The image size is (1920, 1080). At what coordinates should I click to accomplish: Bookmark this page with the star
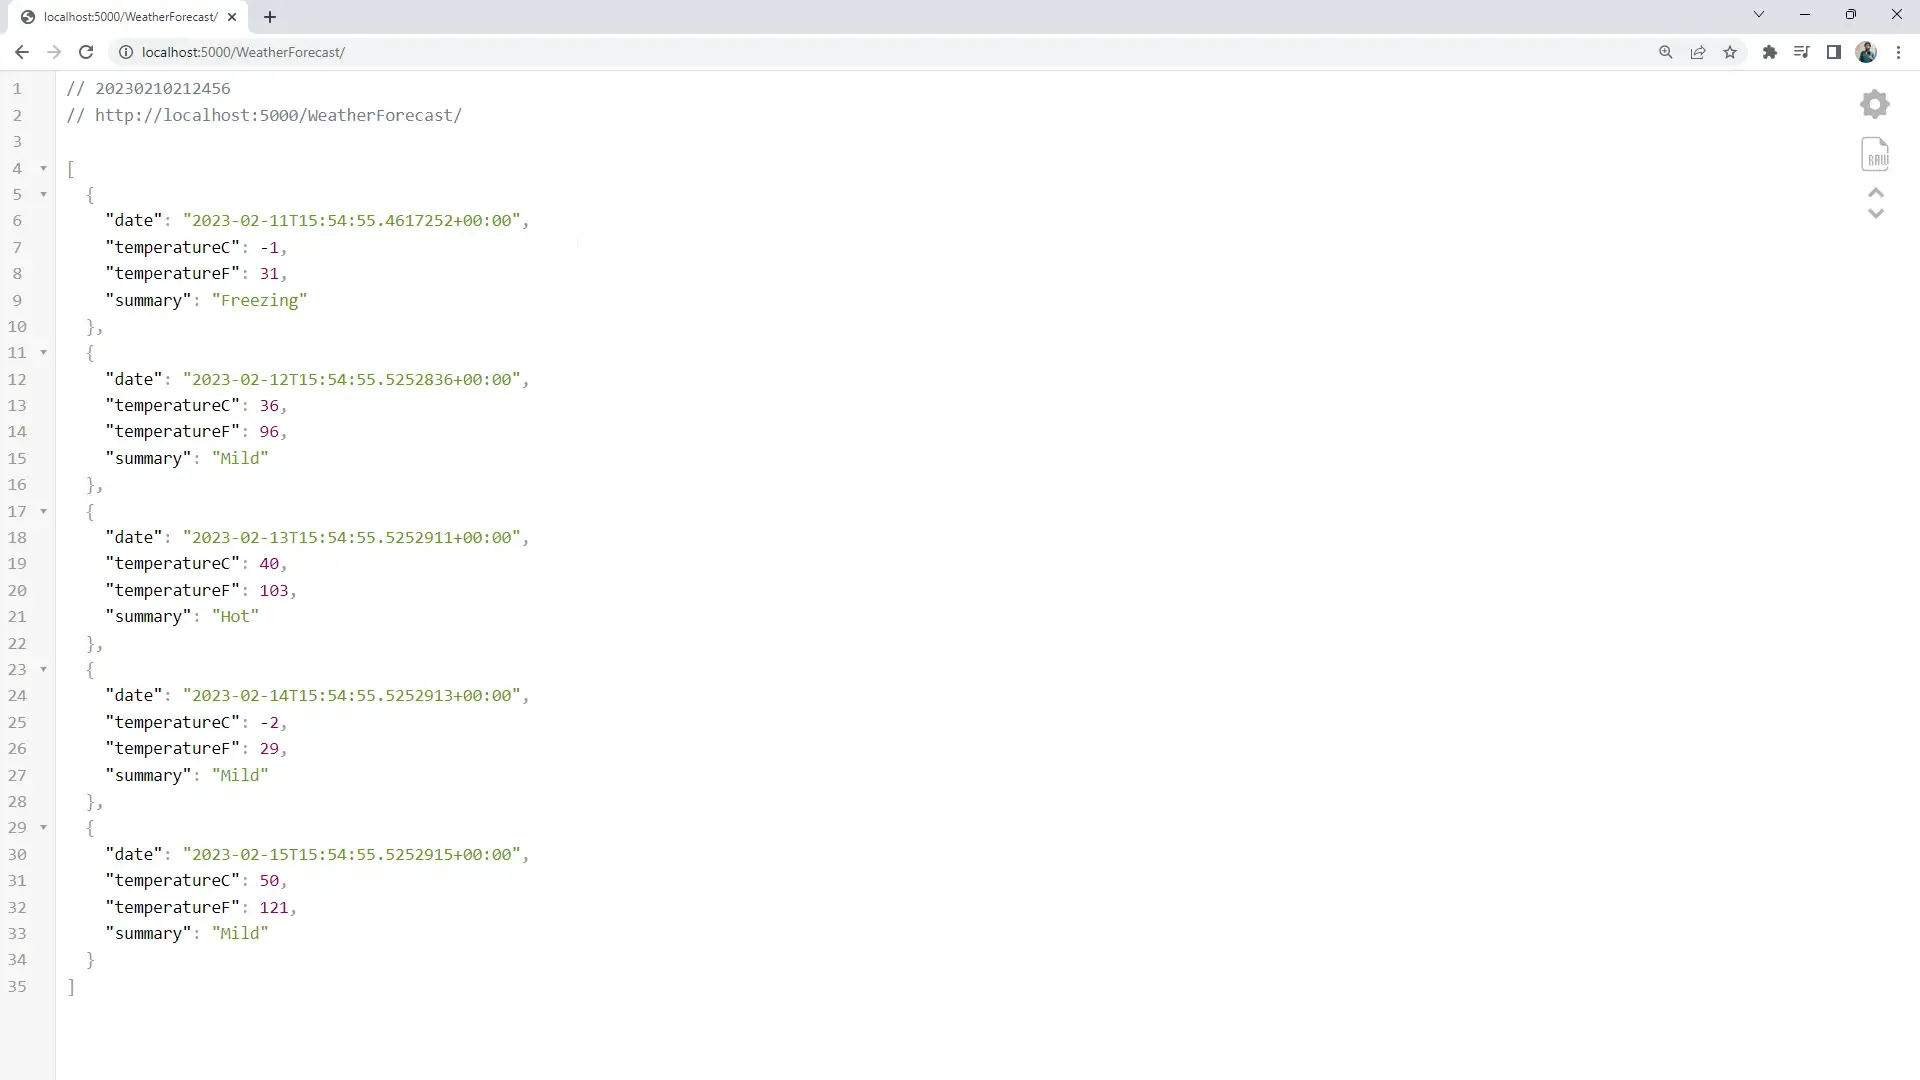(x=1730, y=52)
